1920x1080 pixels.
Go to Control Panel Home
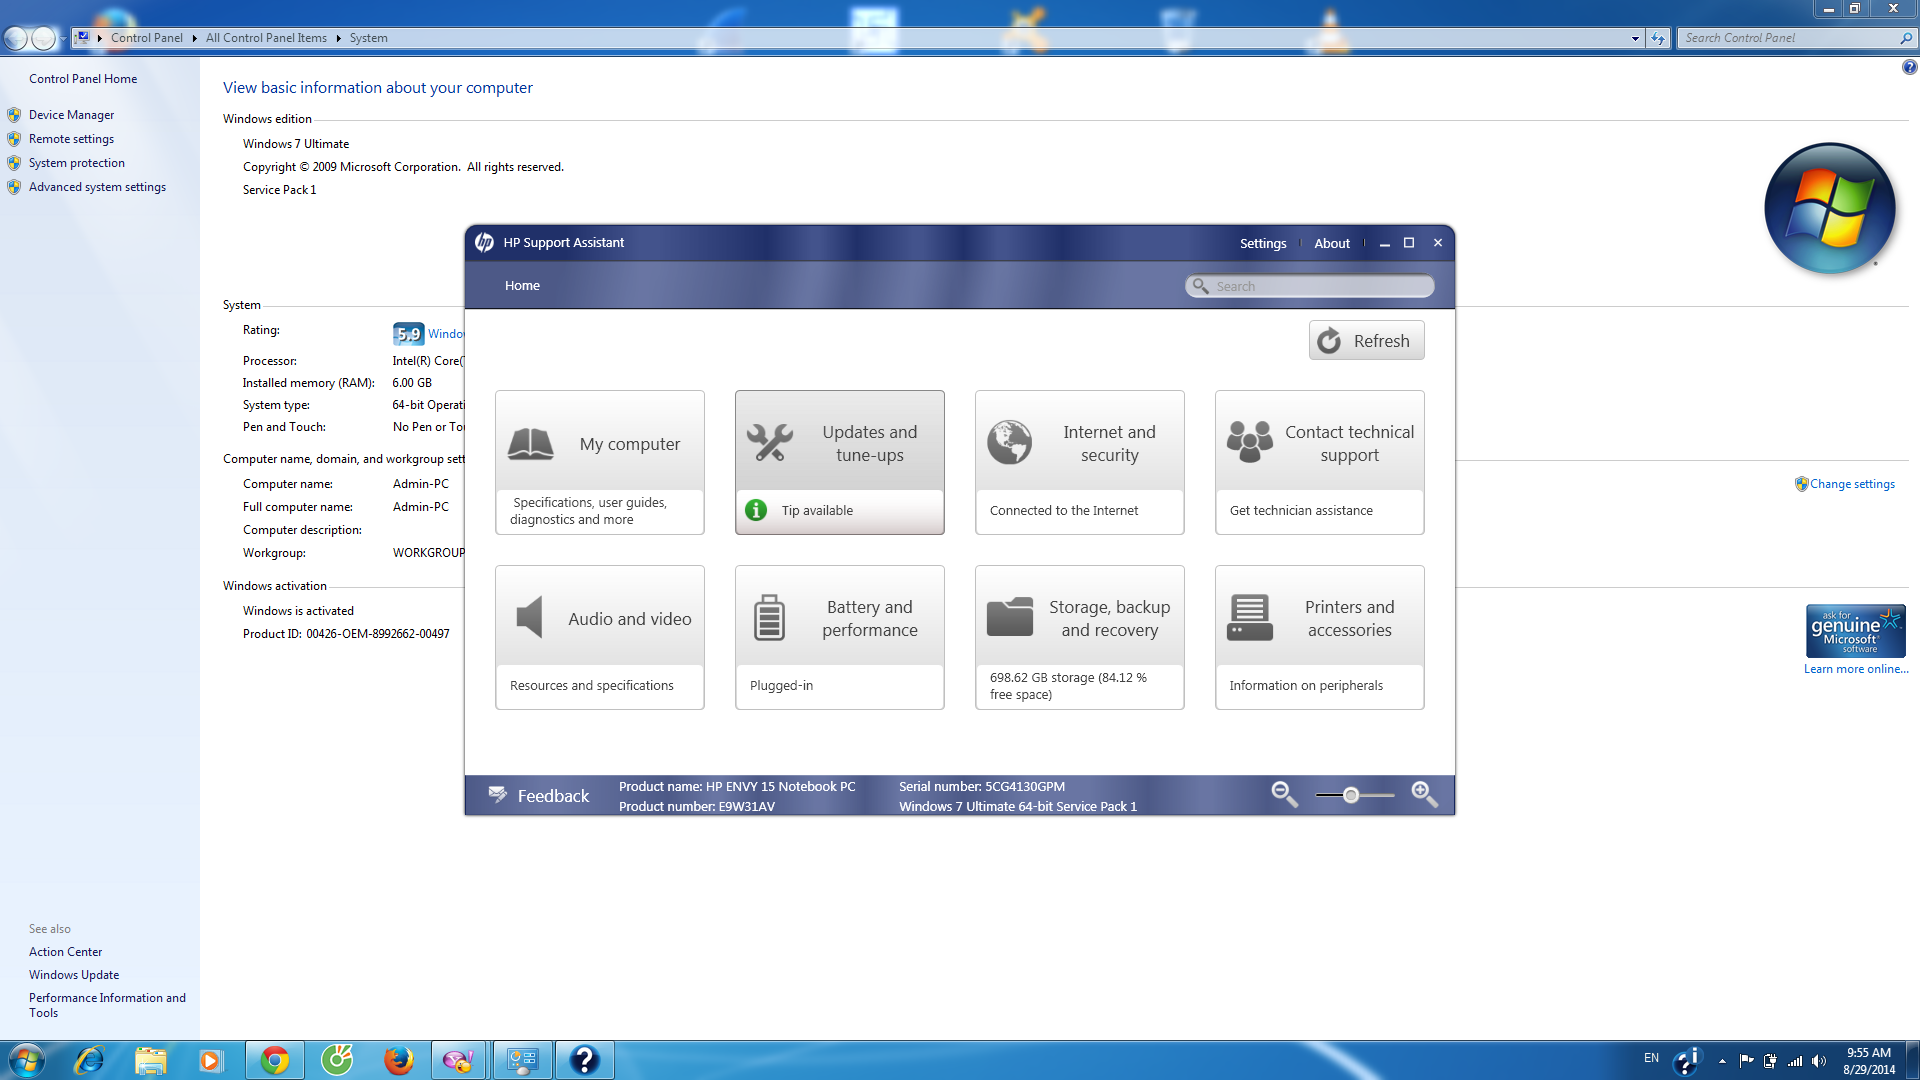click(83, 79)
